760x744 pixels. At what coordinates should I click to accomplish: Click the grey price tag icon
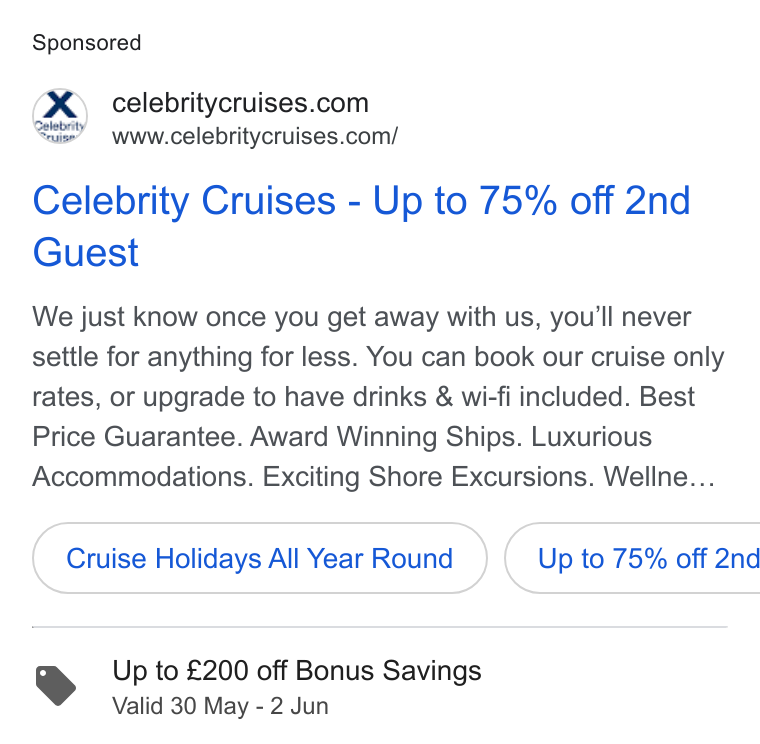[56, 686]
